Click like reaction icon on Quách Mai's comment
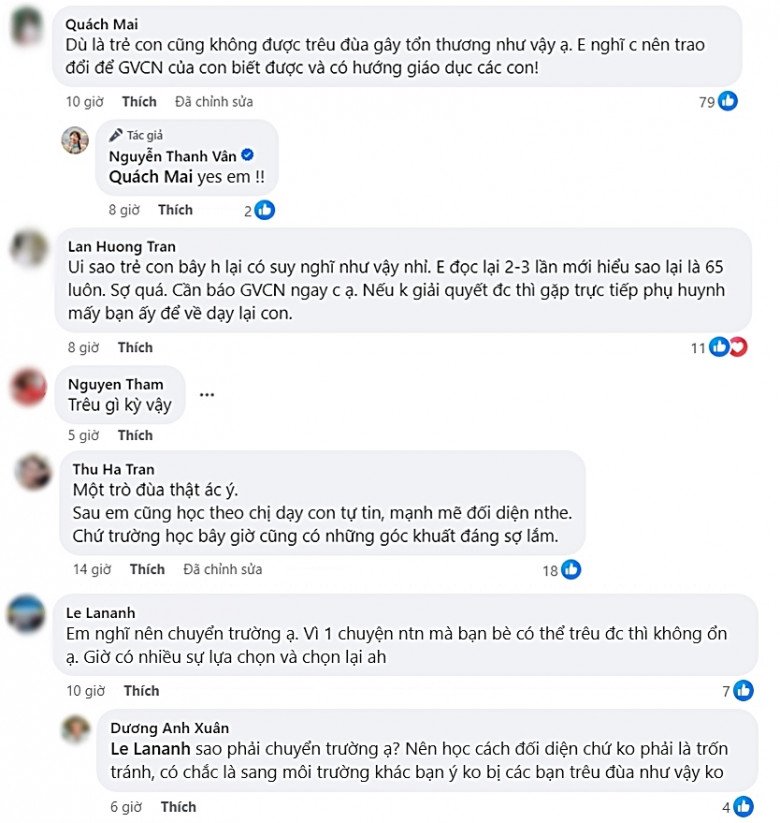This screenshot has height=823, width=780. (728, 101)
